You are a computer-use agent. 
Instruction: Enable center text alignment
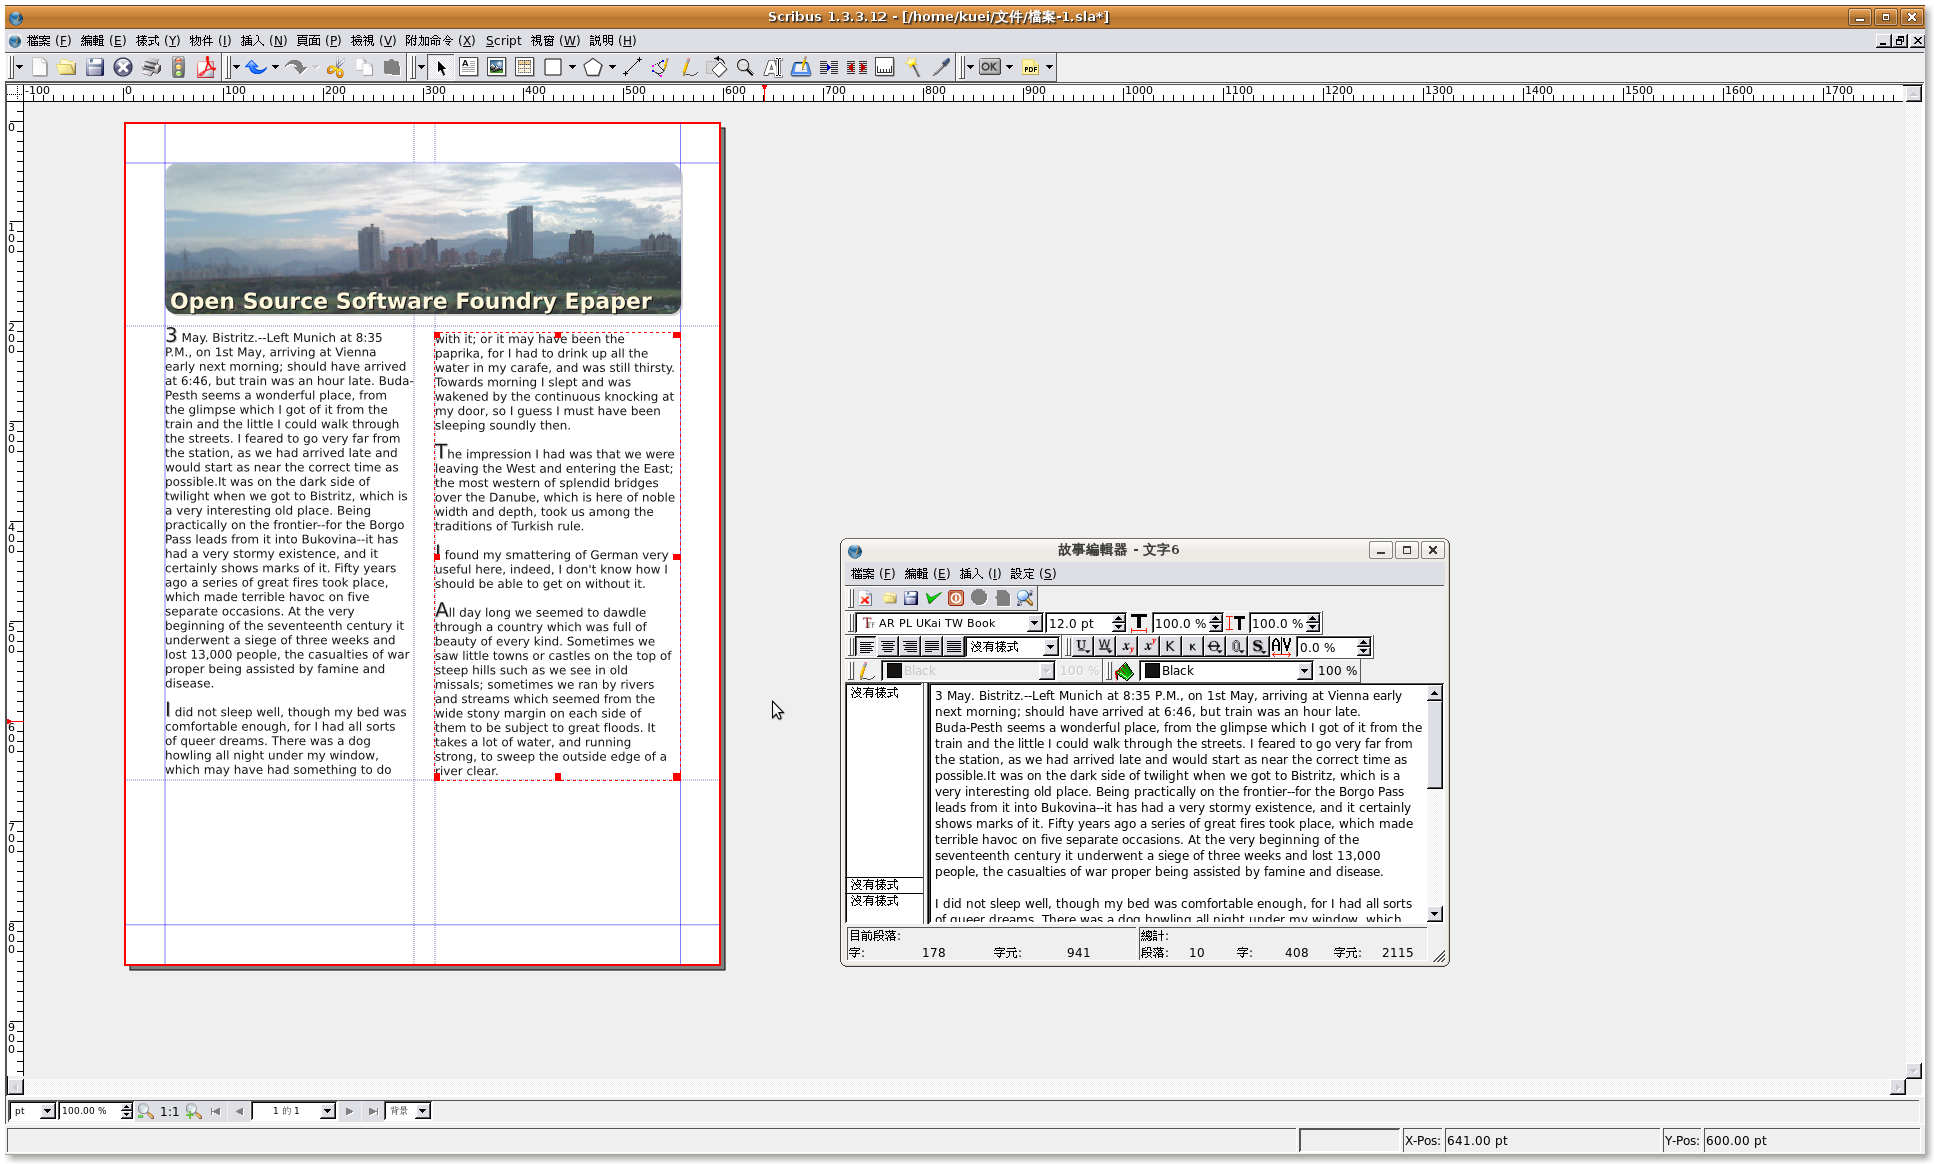coord(888,647)
